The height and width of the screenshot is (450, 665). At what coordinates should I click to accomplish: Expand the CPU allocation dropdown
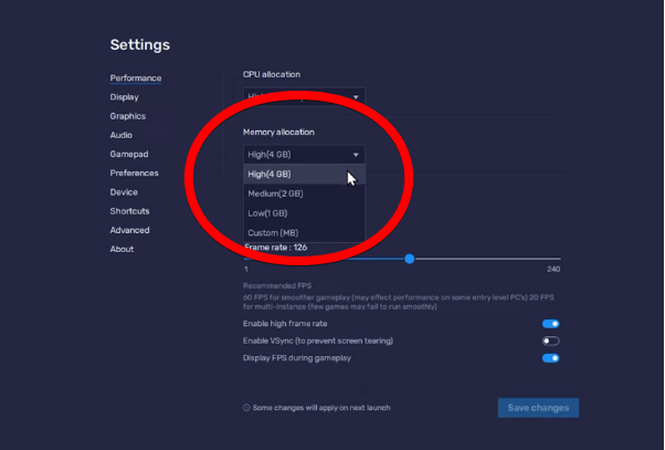pos(304,97)
